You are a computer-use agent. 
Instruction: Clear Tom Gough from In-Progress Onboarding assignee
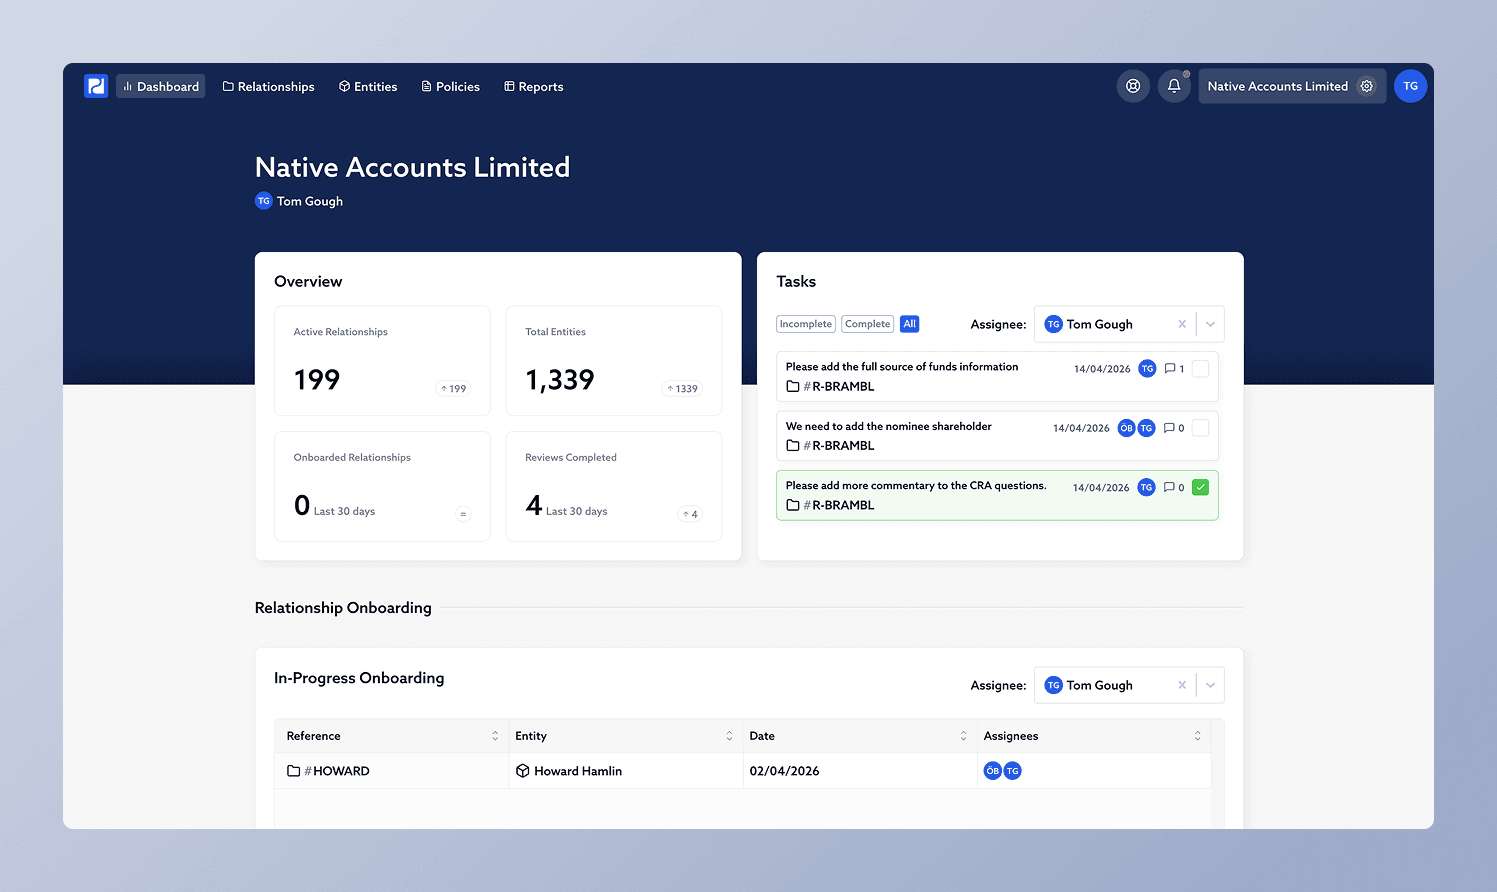tap(1182, 685)
